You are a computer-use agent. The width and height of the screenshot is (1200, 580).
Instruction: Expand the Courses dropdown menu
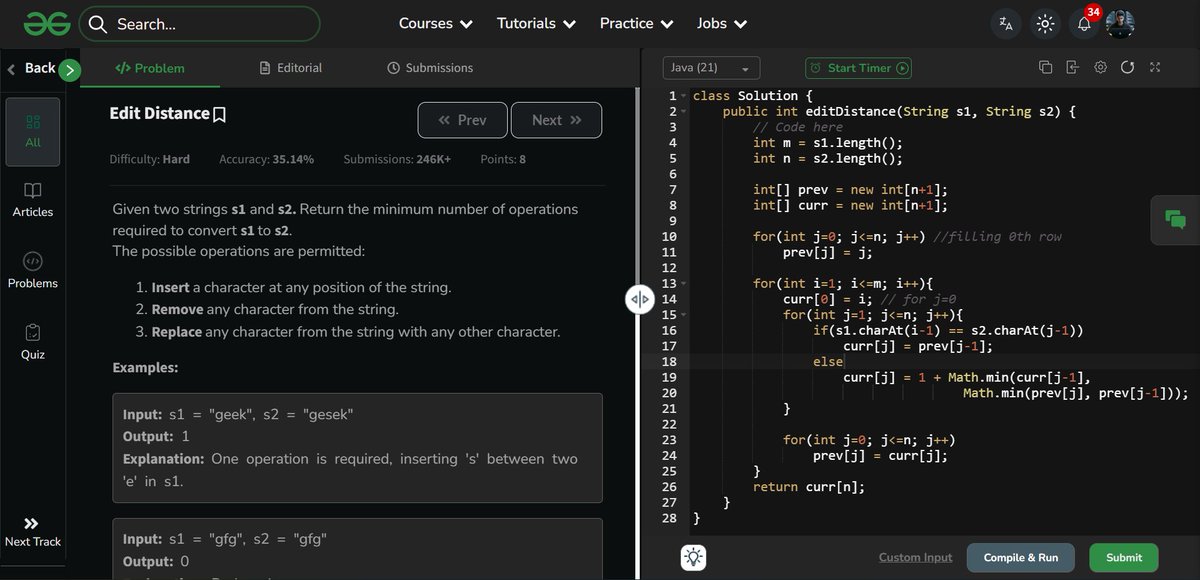pyautogui.click(x=435, y=23)
